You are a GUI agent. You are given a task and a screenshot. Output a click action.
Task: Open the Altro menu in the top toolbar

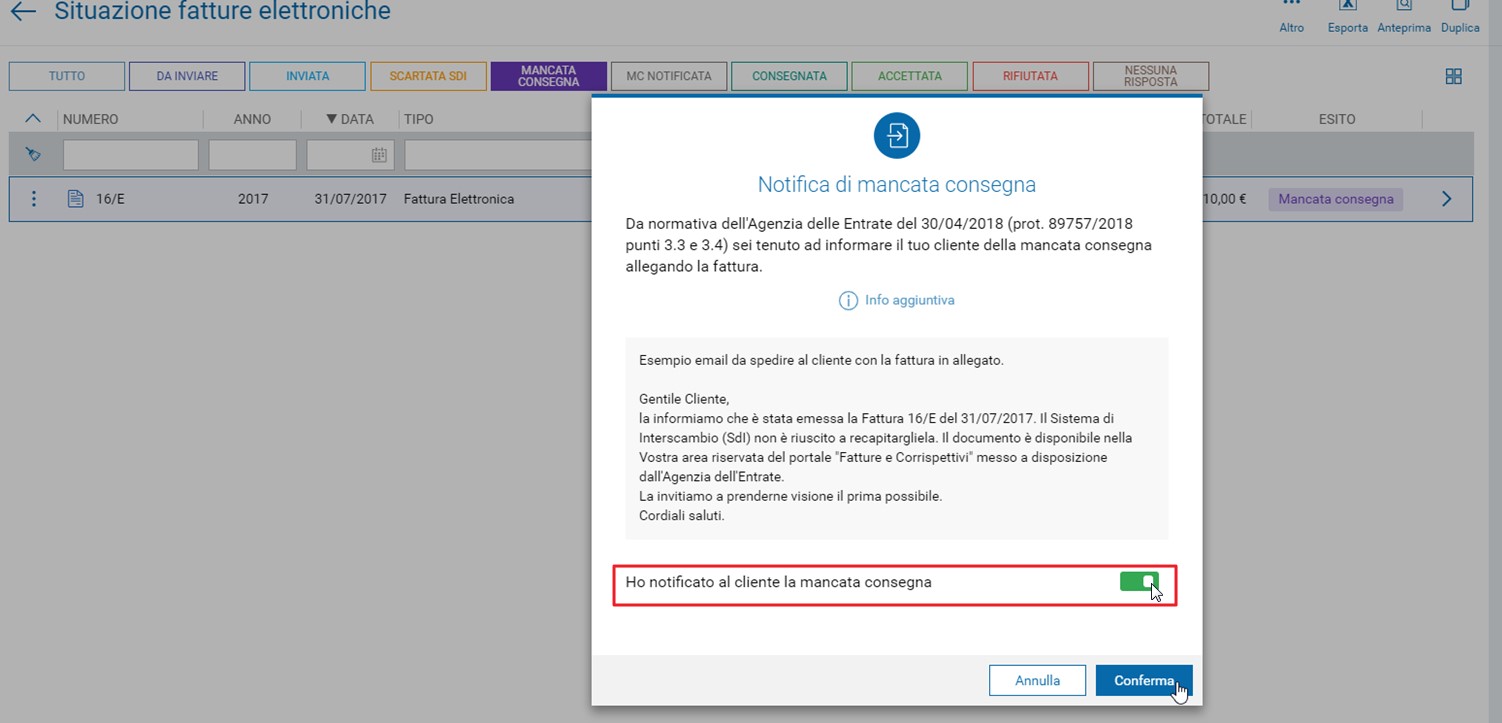pyautogui.click(x=1292, y=17)
